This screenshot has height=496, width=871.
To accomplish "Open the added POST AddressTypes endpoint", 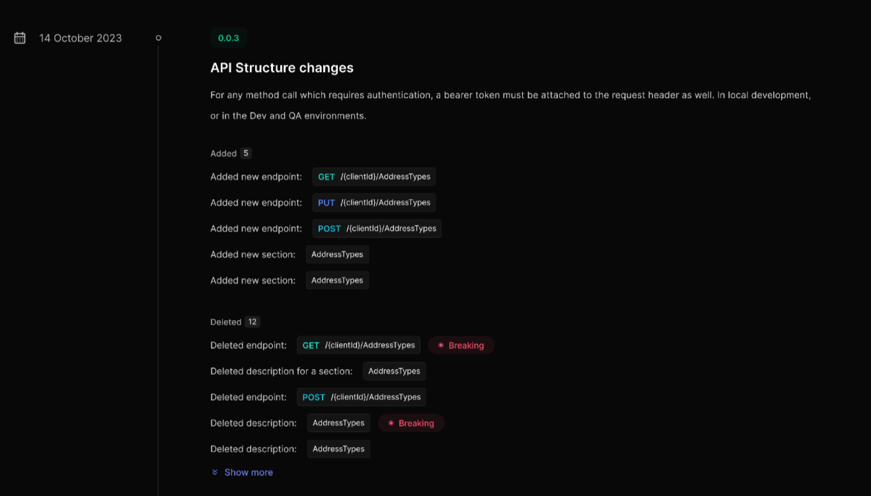I will click(x=377, y=229).
